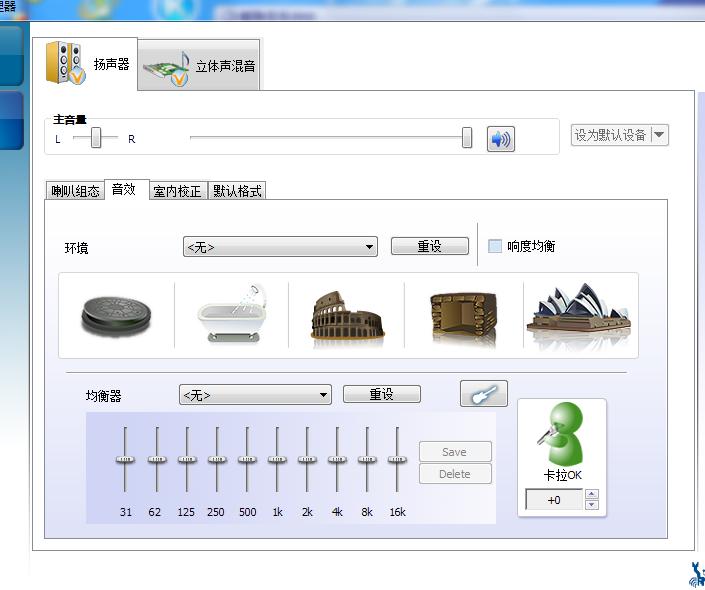705x590 pixels.
Task: Click the green 卡拉OK karaoke icon
Action: (x=562, y=434)
